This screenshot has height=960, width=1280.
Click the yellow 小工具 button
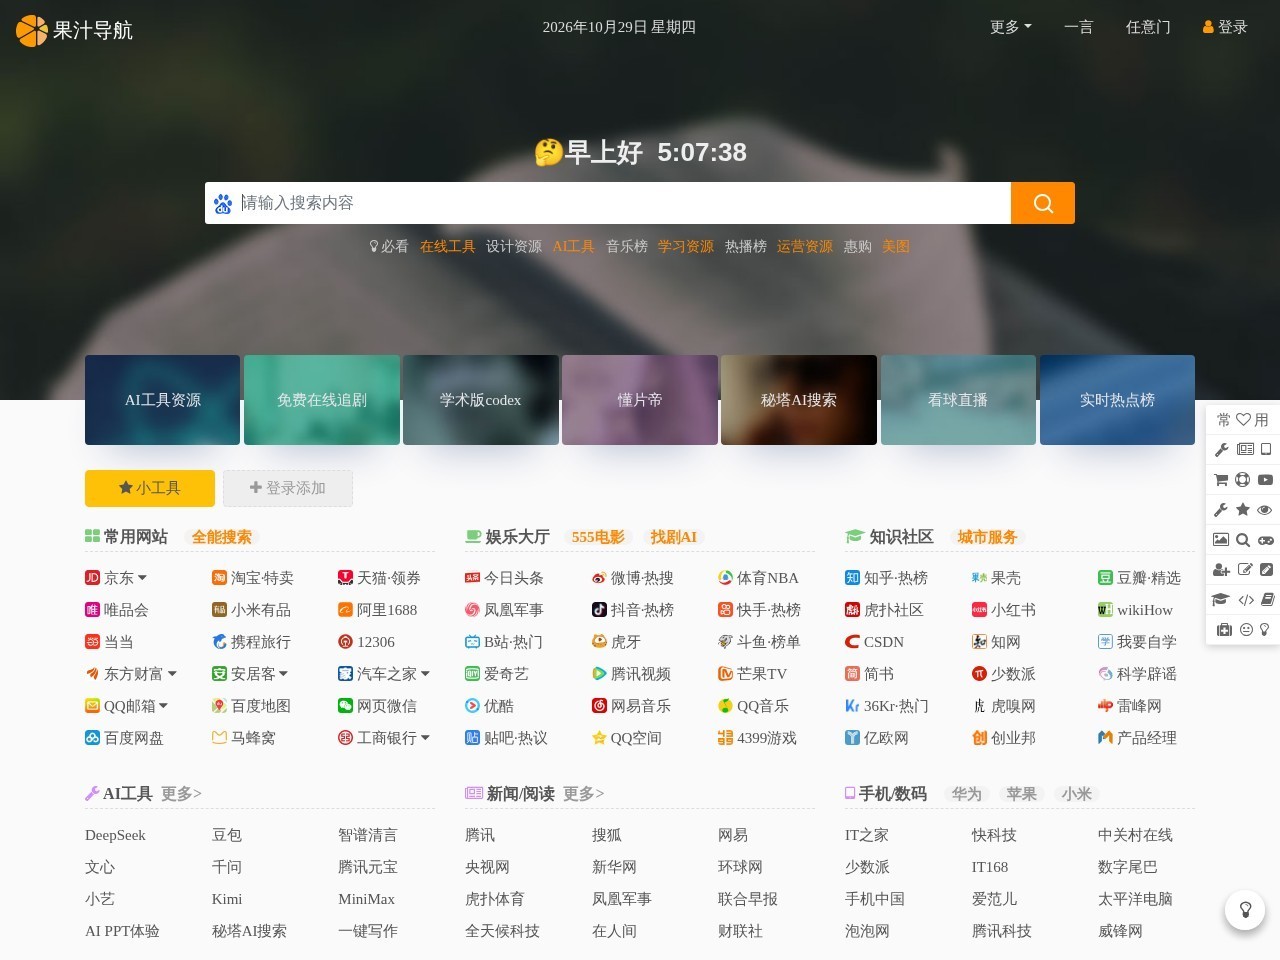pos(150,488)
